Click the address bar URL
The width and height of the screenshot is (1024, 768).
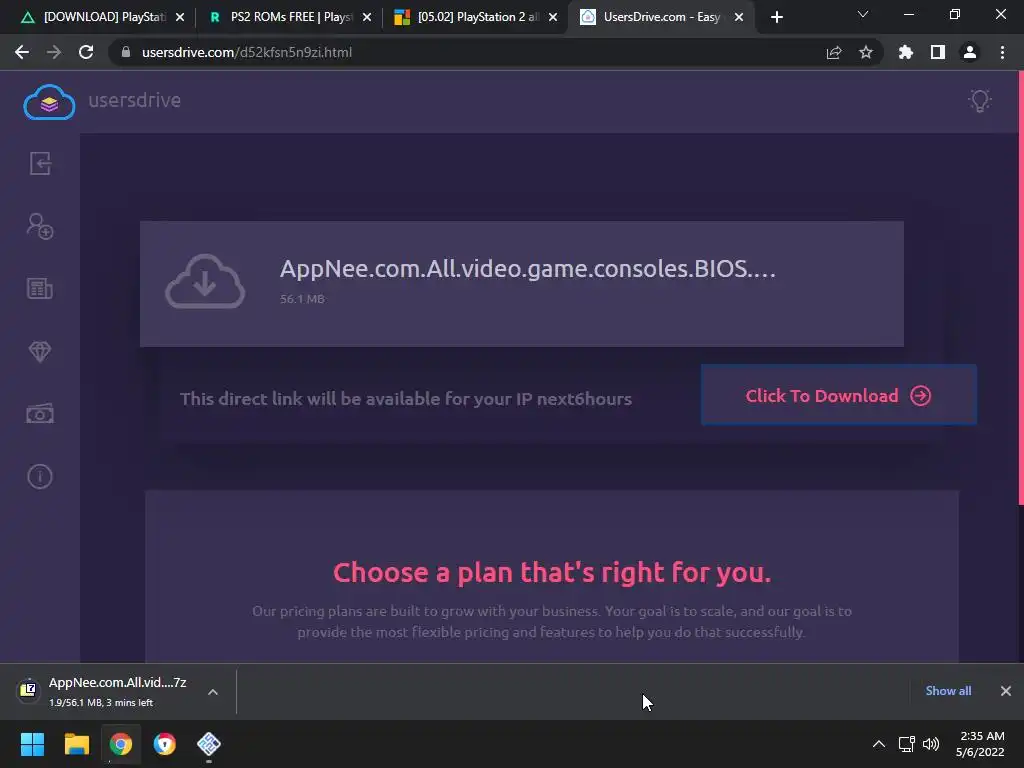(x=247, y=52)
